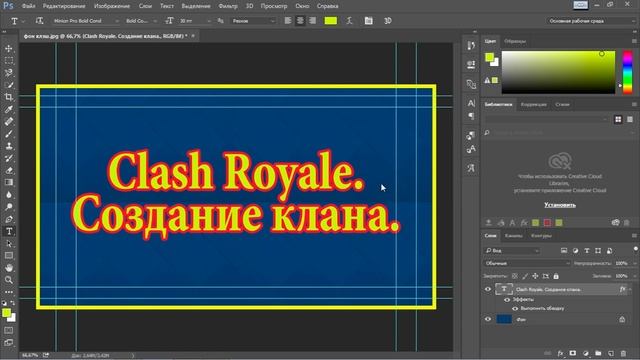The width and height of the screenshot is (640, 360).
Task: Hide the Clash Royale text layer
Action: tap(488, 289)
